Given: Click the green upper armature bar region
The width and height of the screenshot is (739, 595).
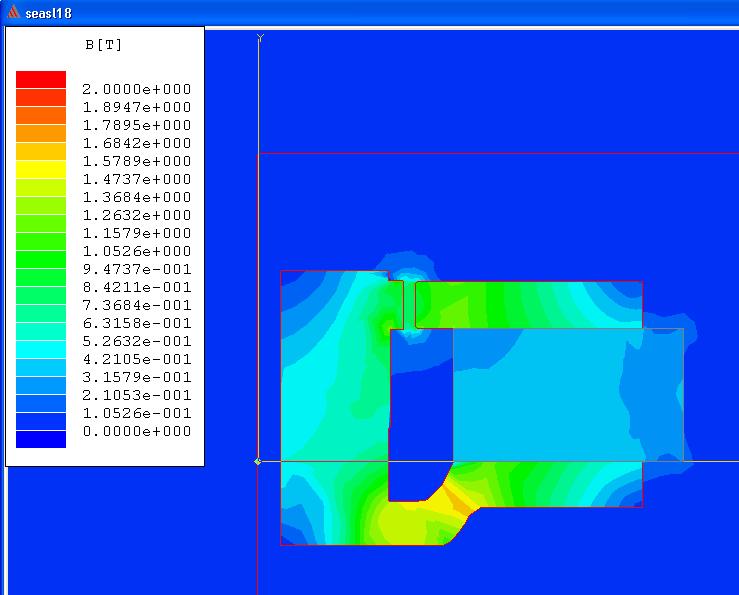Looking at the screenshot, I should click(x=529, y=305).
